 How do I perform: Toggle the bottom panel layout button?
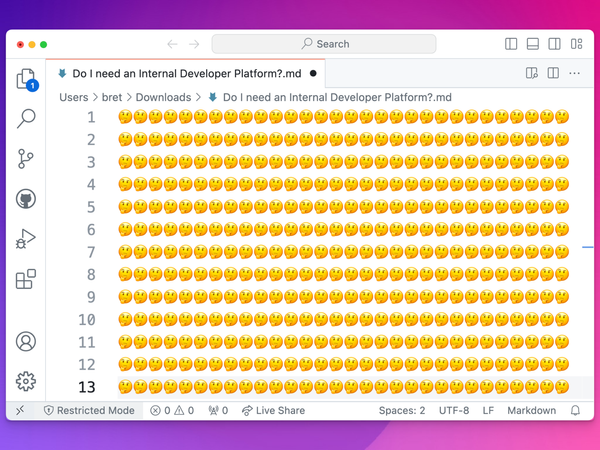click(533, 44)
